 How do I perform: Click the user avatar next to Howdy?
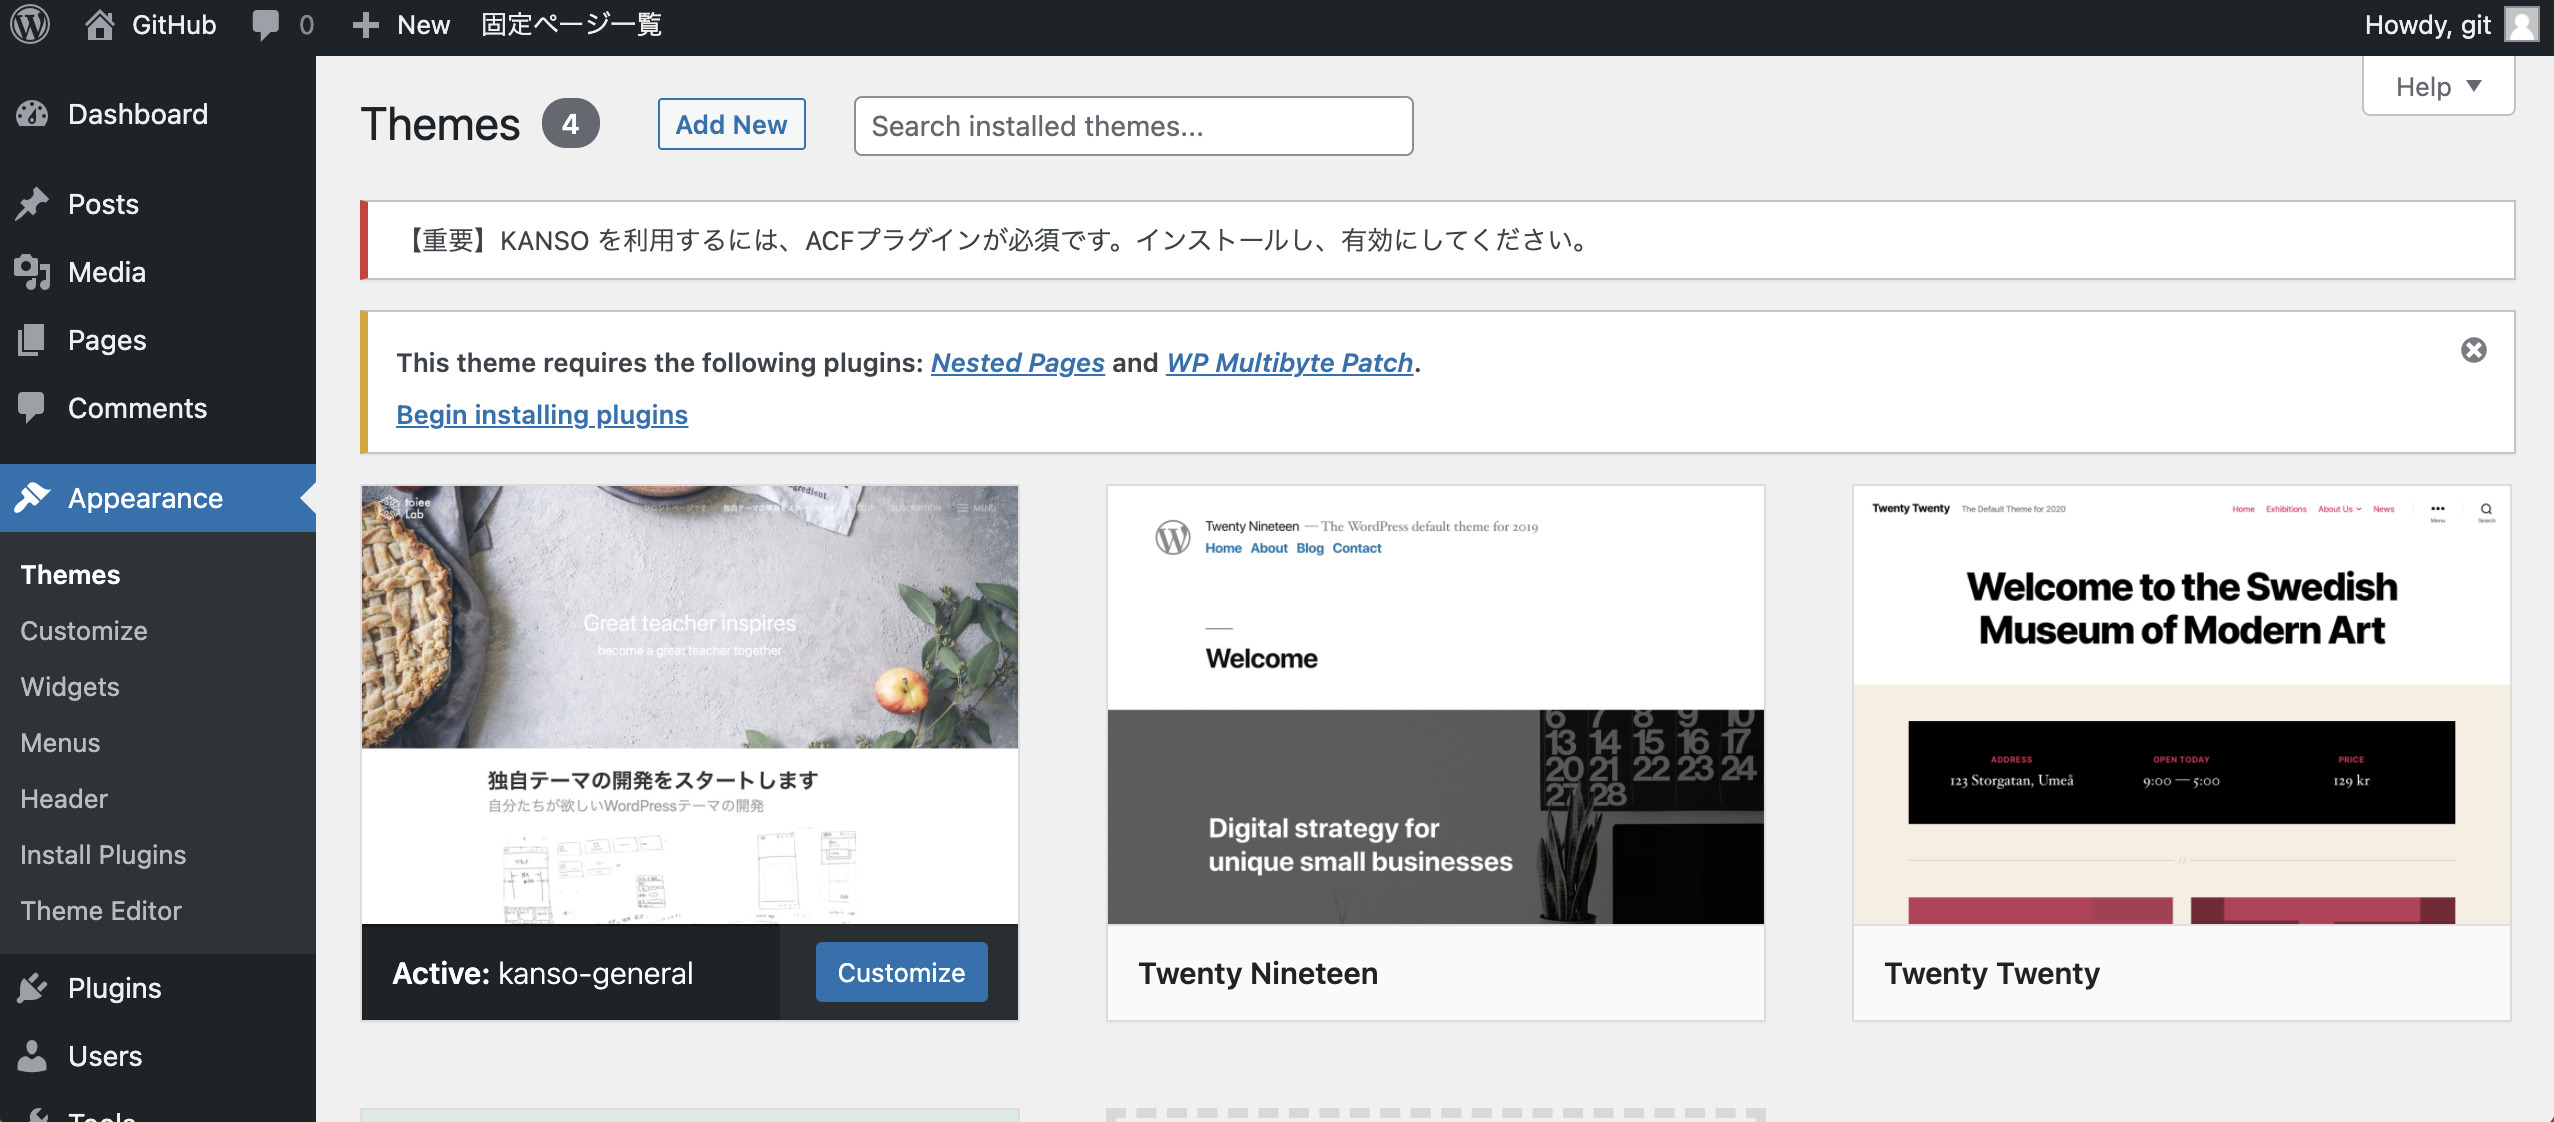(x=2521, y=24)
